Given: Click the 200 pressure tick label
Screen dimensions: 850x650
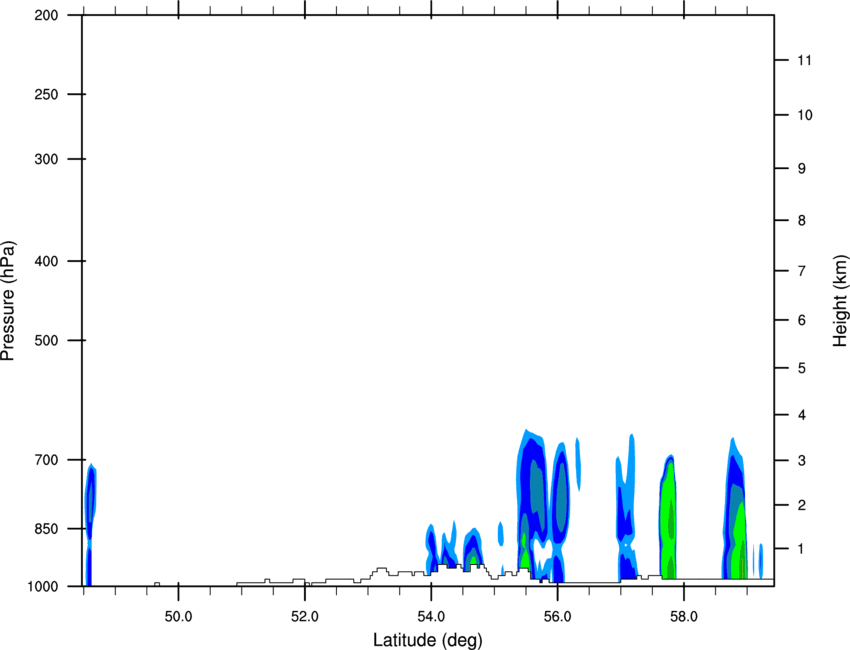Looking at the screenshot, I should [46, 15].
